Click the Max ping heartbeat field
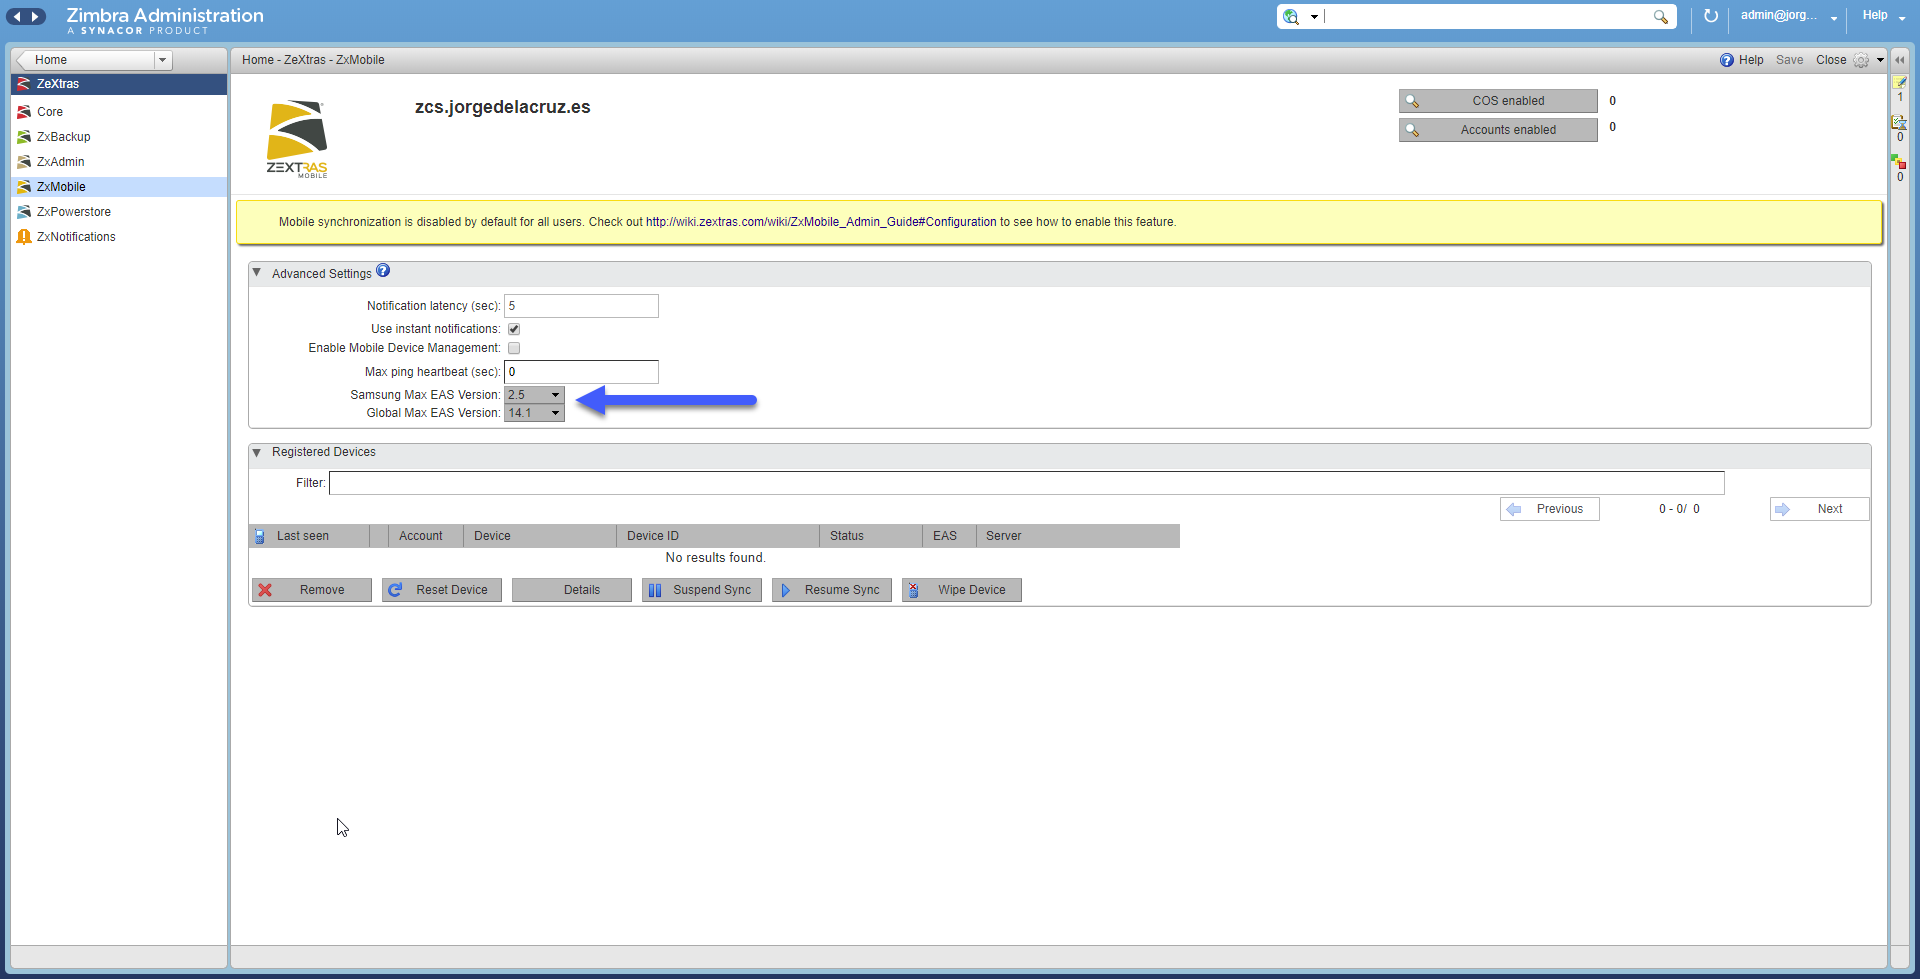The width and height of the screenshot is (1920, 979). pyautogui.click(x=581, y=372)
